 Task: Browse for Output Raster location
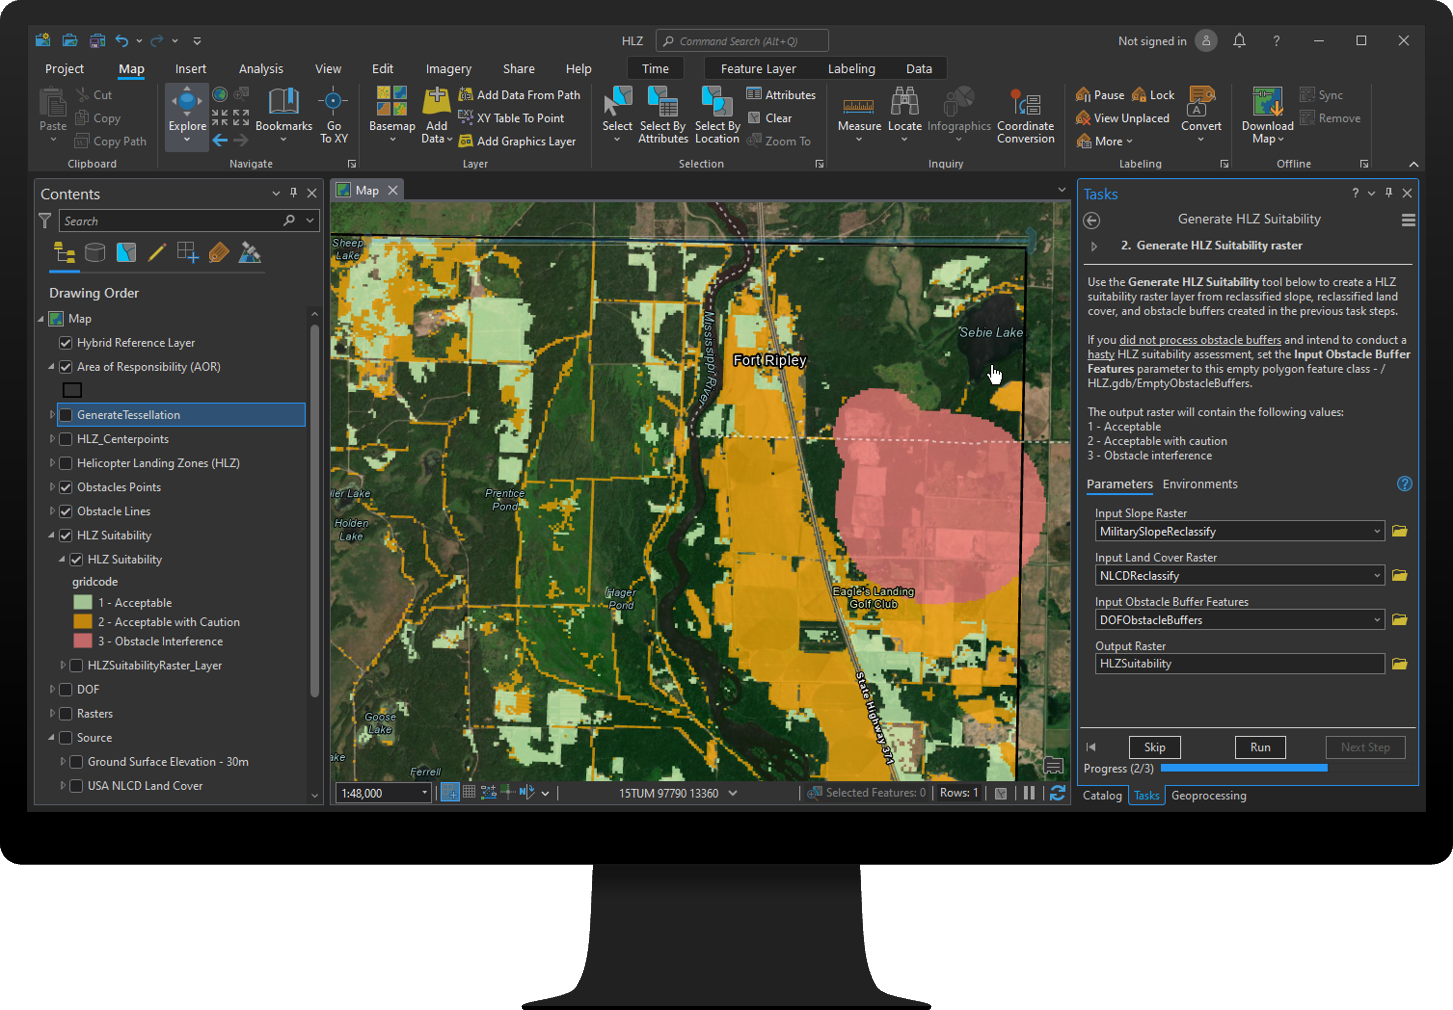coord(1400,664)
